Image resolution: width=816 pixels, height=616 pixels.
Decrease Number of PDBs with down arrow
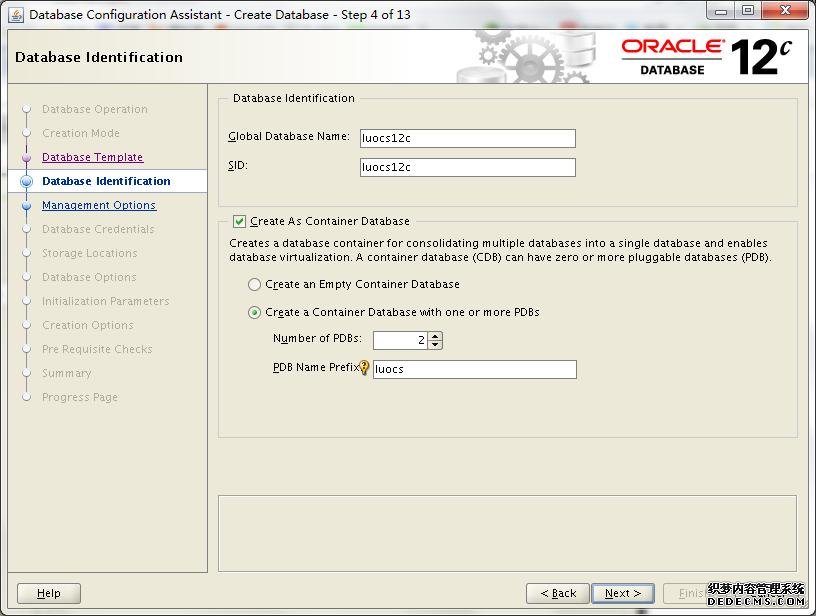point(435,345)
